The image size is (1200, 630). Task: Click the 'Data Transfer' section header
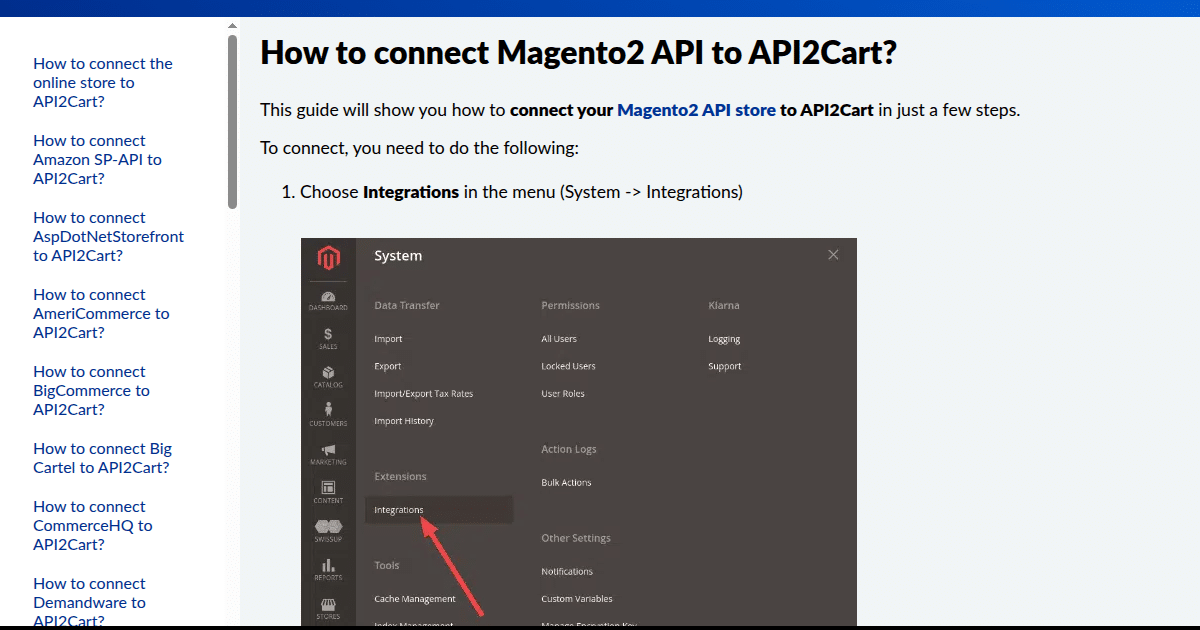pyautogui.click(x=407, y=306)
